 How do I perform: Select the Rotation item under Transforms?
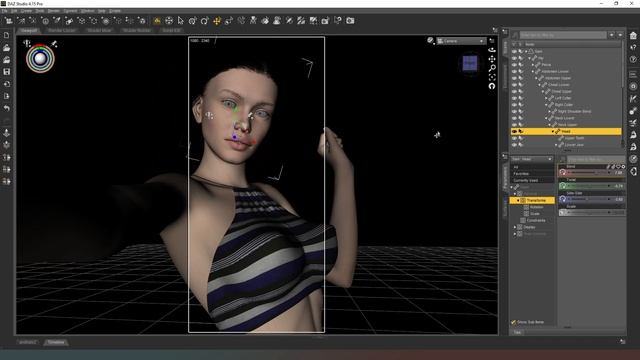point(536,207)
